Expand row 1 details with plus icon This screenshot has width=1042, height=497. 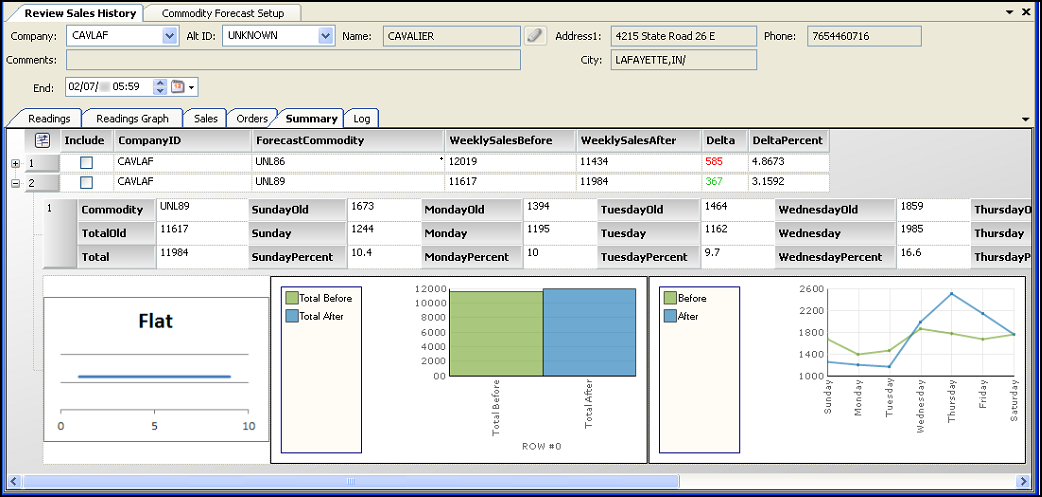pos(14,163)
